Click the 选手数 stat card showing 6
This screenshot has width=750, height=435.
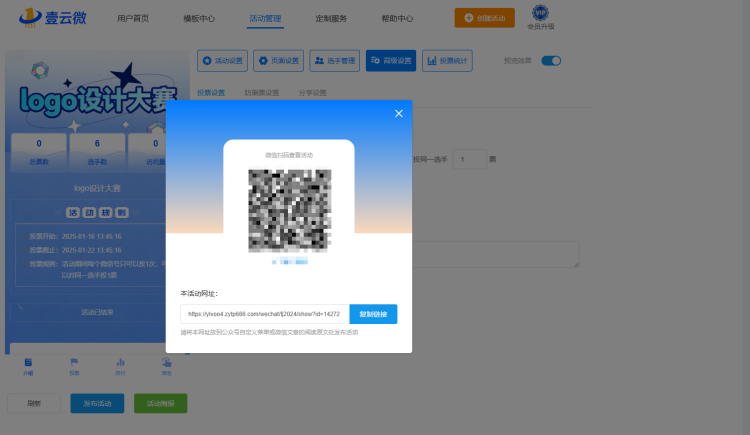pos(97,152)
